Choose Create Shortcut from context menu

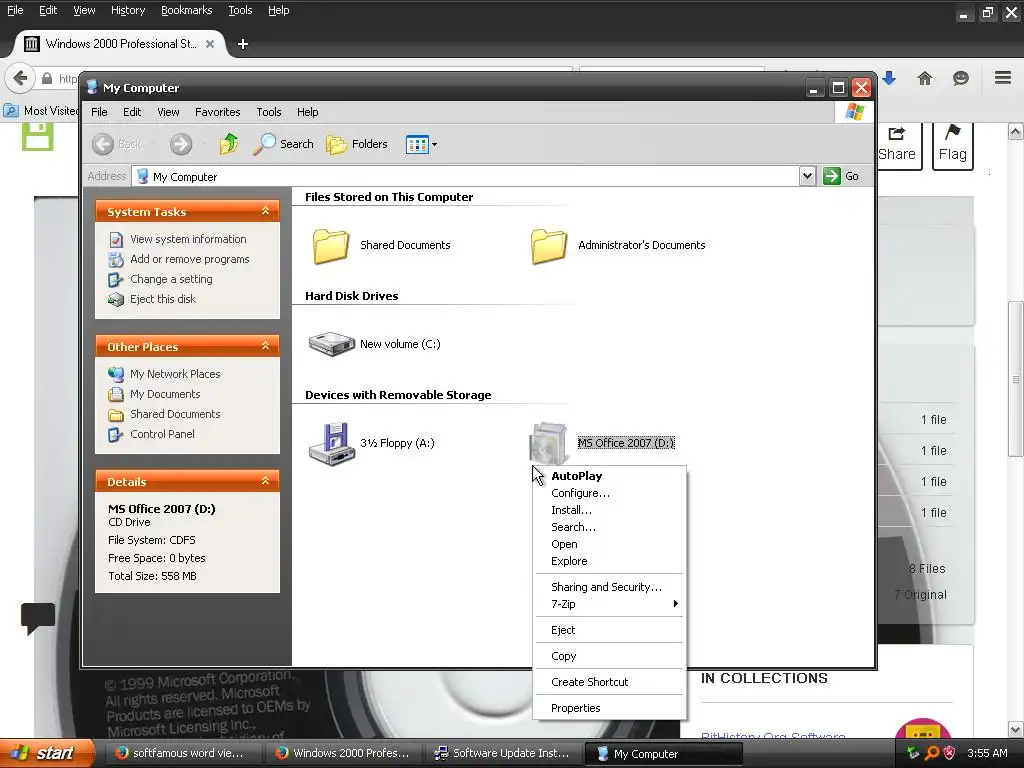[609, 682]
